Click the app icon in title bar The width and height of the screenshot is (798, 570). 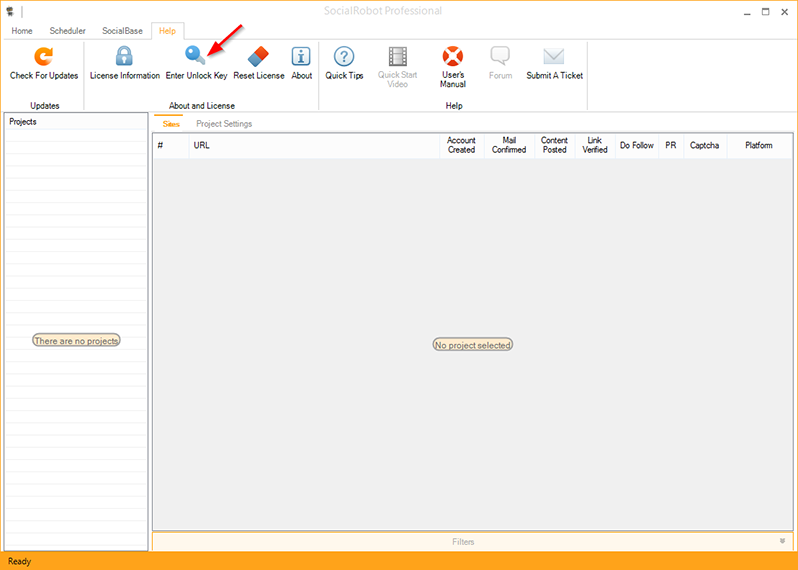coord(10,11)
